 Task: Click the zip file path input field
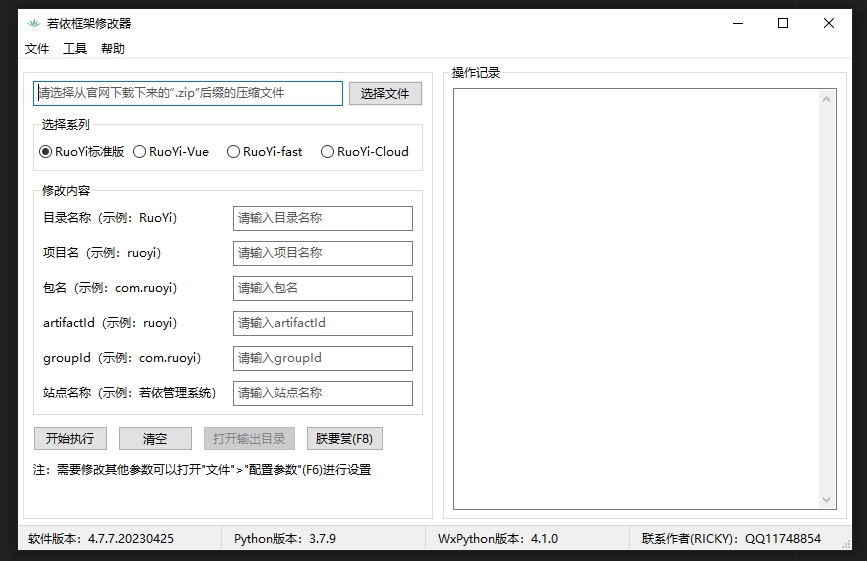(188, 93)
